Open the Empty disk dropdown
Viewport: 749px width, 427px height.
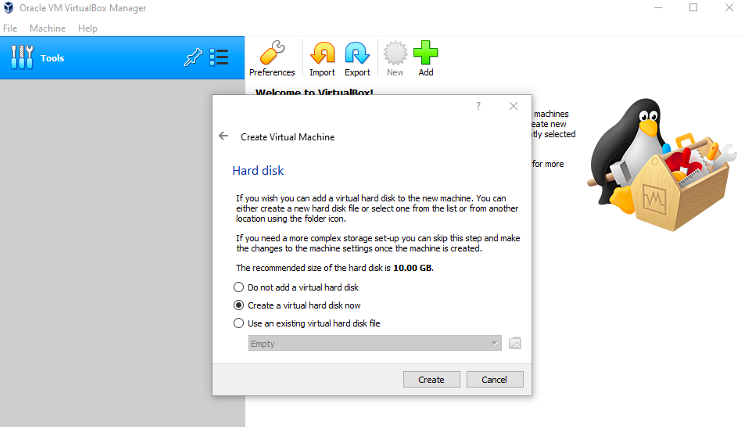pos(374,343)
